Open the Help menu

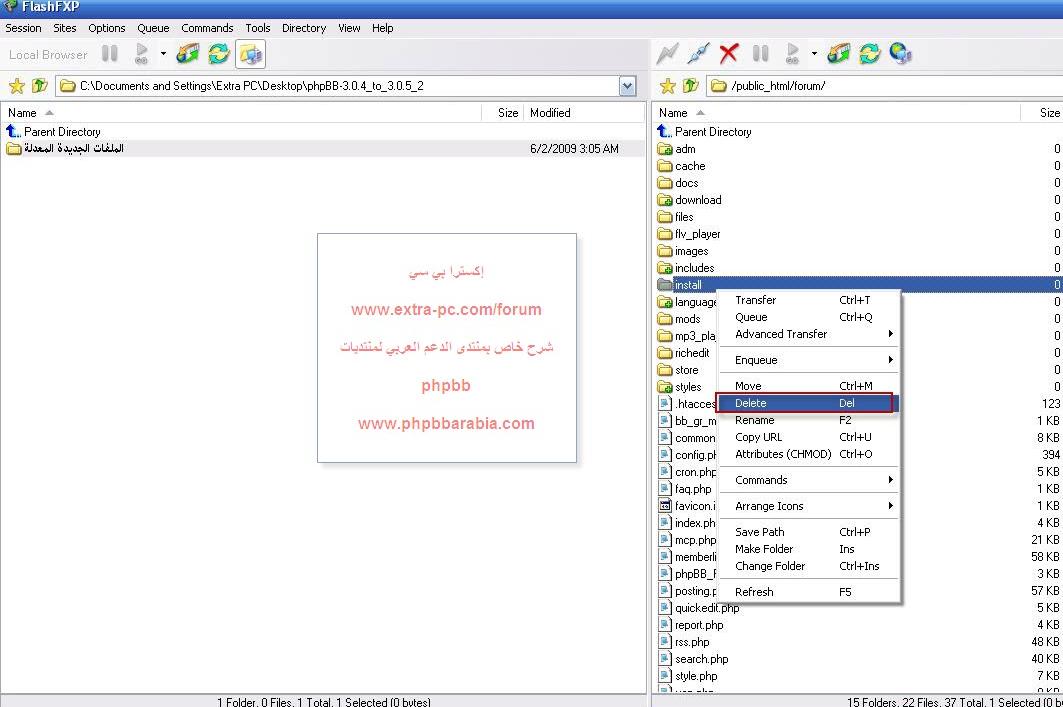click(382, 28)
